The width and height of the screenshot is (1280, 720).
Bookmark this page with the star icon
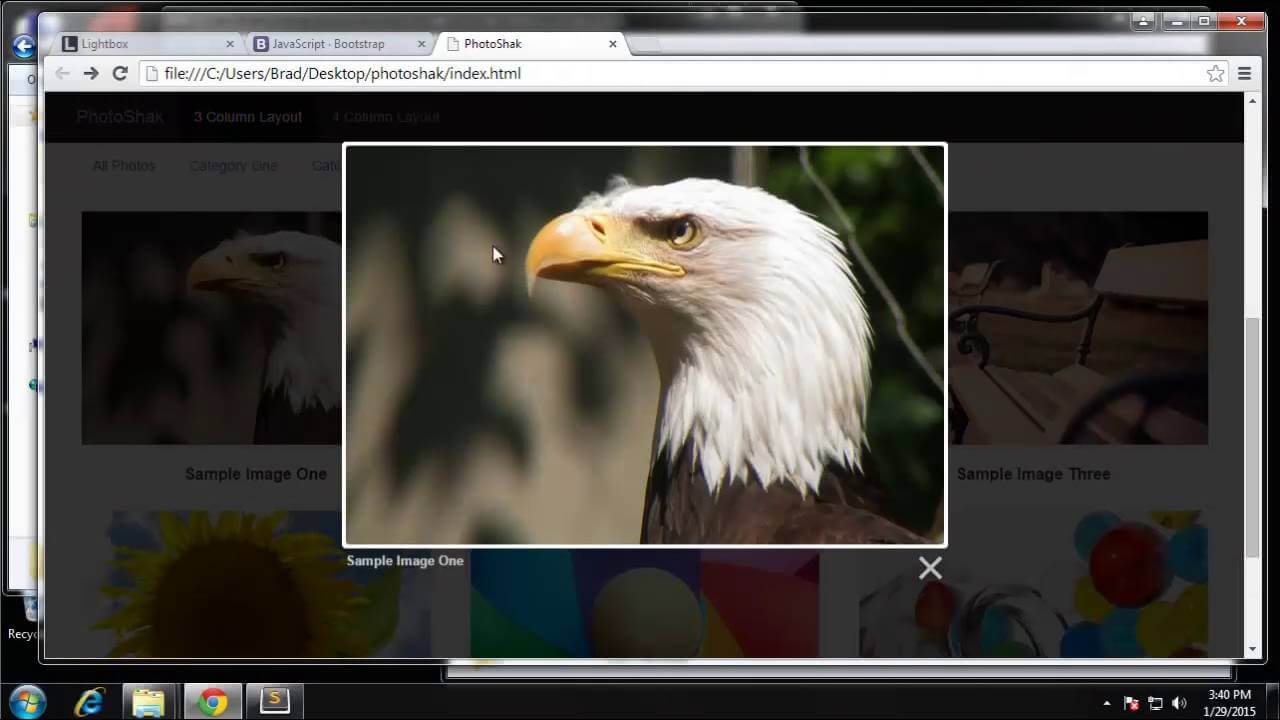(x=1215, y=73)
